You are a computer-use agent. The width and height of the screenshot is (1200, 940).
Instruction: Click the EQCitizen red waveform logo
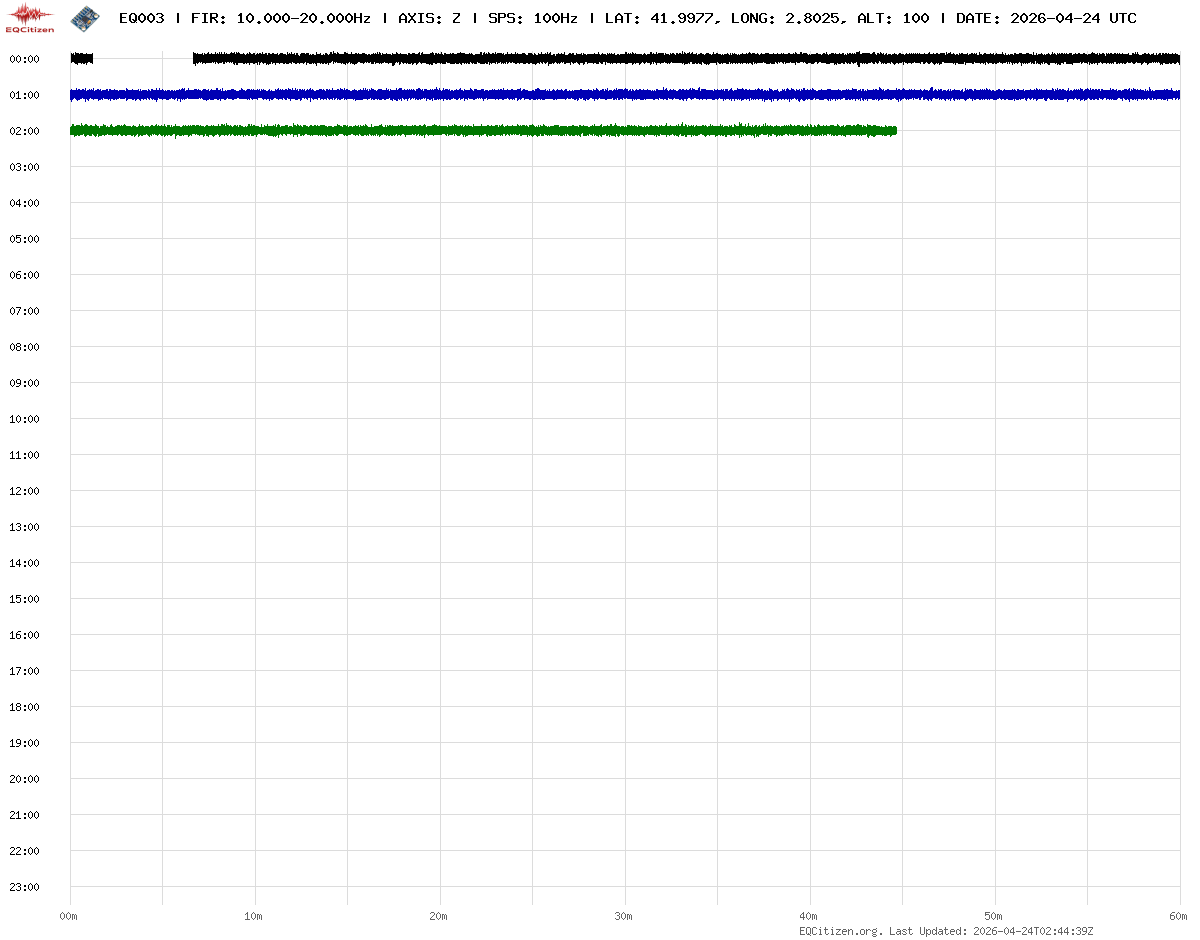pyautogui.click(x=31, y=17)
